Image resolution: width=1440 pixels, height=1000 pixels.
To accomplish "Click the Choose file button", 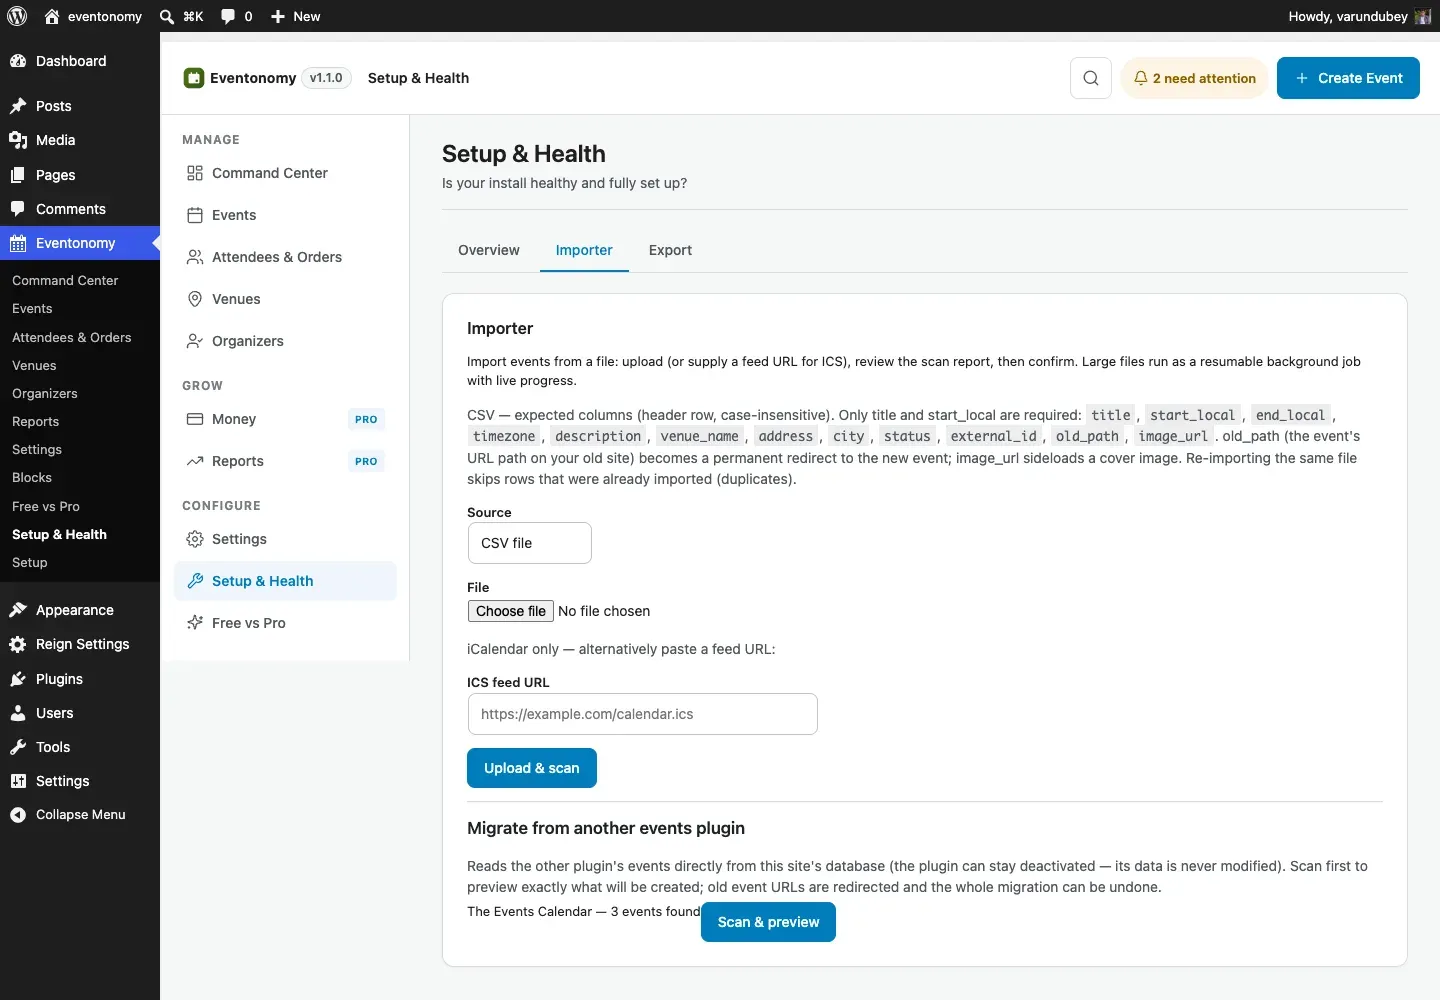I will tap(510, 611).
